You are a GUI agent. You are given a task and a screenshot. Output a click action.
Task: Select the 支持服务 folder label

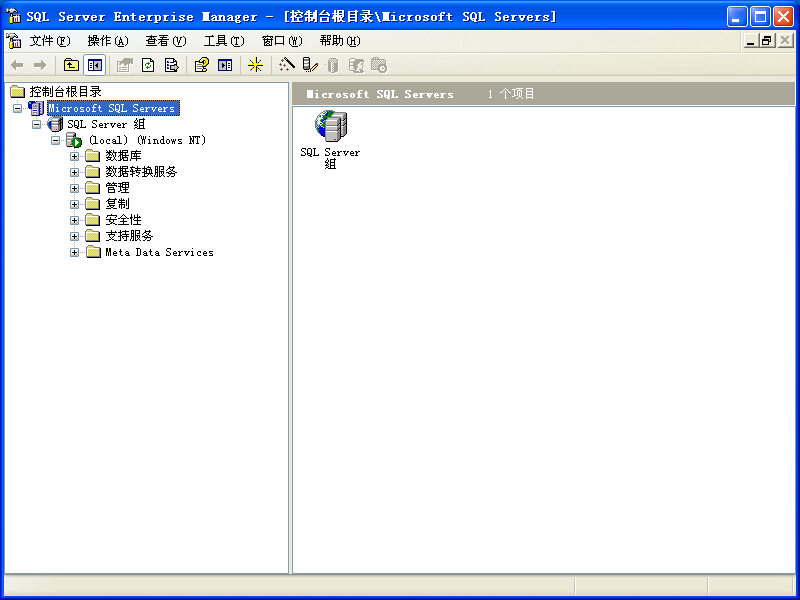pyautogui.click(x=129, y=236)
